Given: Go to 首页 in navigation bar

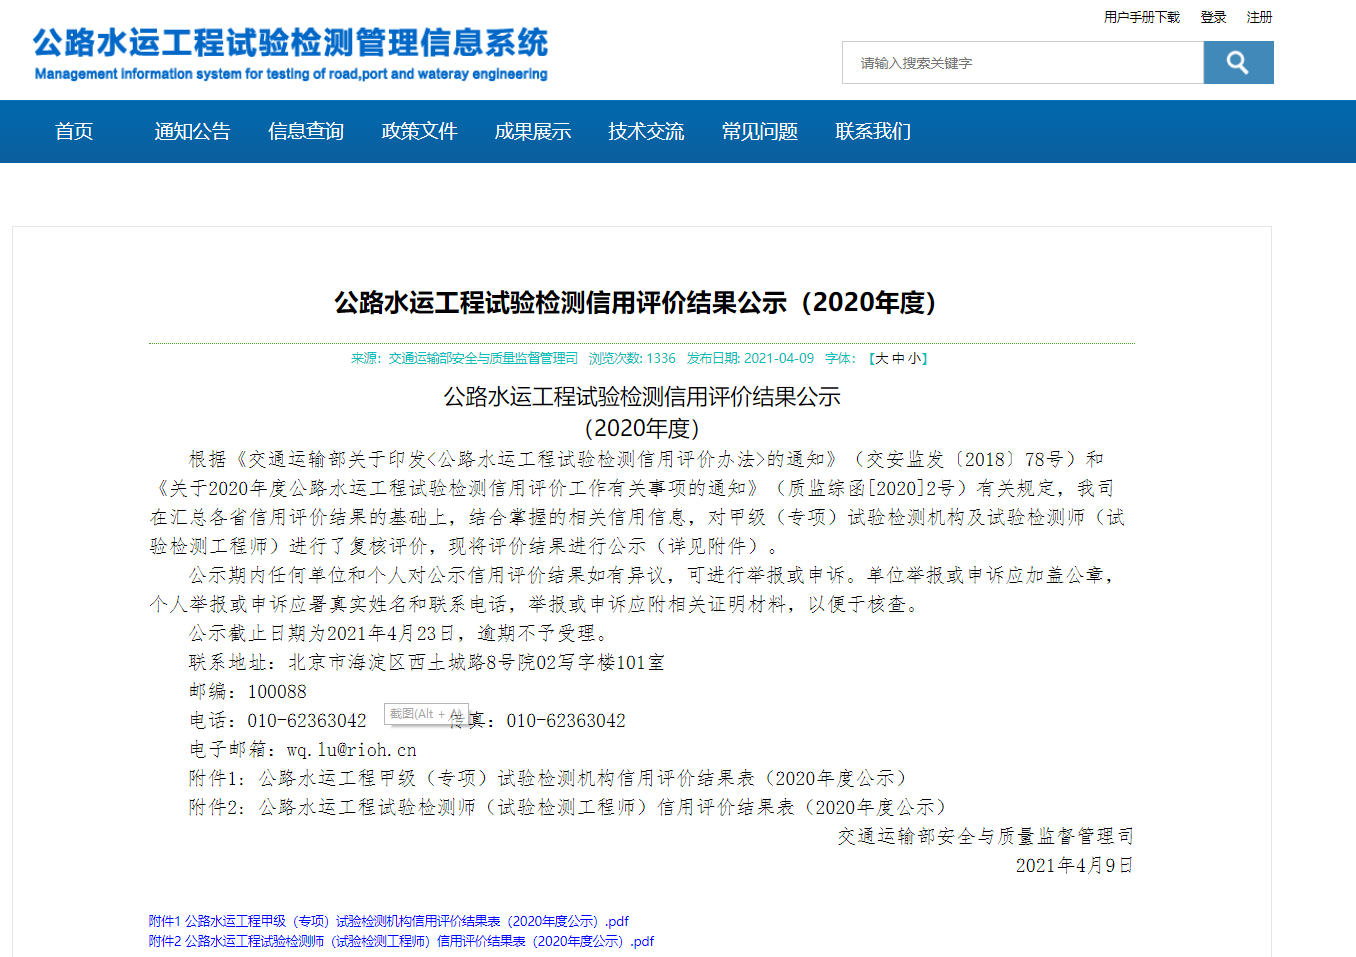Looking at the screenshot, I should pyautogui.click(x=74, y=131).
